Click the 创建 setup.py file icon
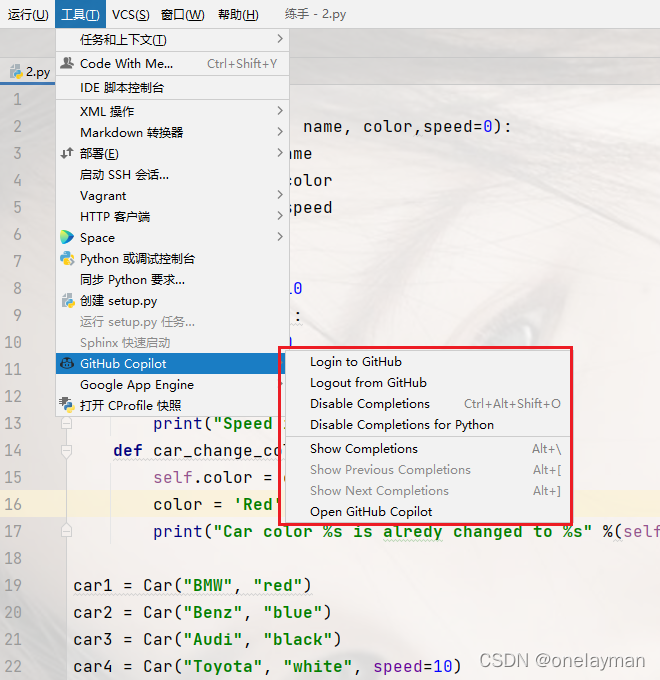This screenshot has height=680, width=660. pos(67,300)
